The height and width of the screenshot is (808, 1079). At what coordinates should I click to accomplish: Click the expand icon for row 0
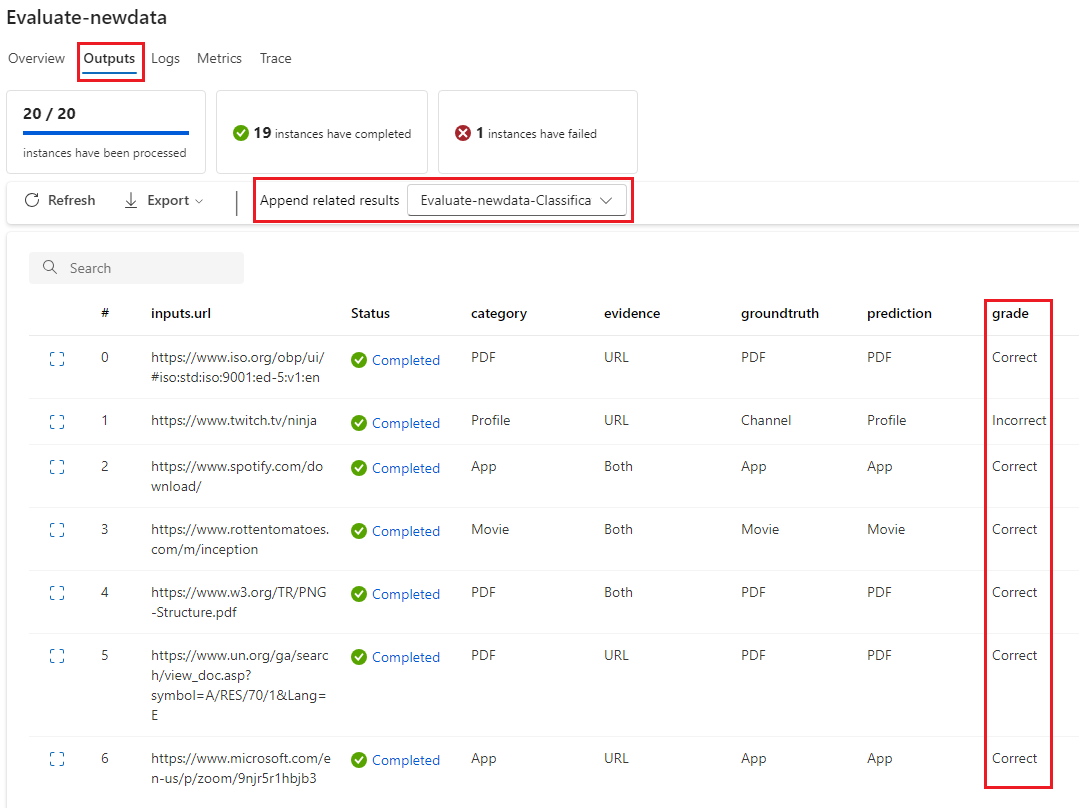tap(57, 359)
